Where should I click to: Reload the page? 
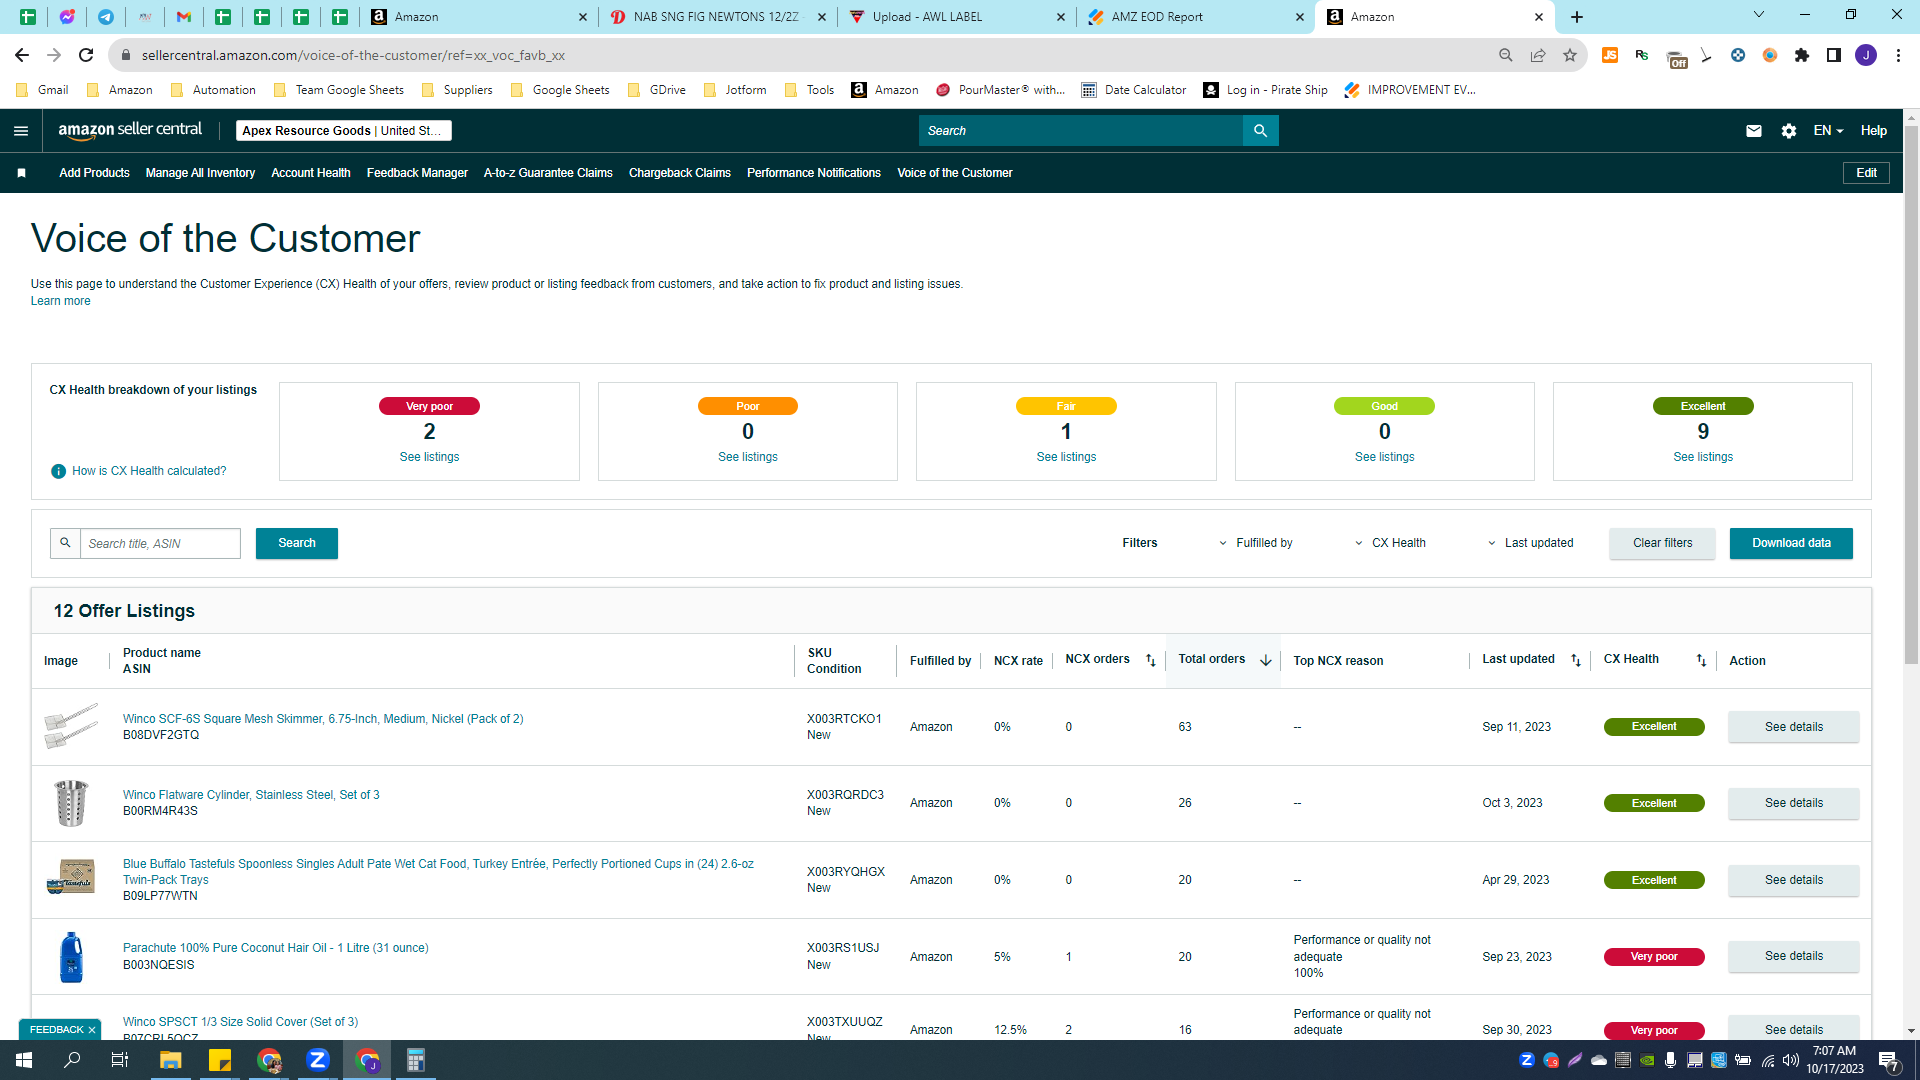point(86,55)
